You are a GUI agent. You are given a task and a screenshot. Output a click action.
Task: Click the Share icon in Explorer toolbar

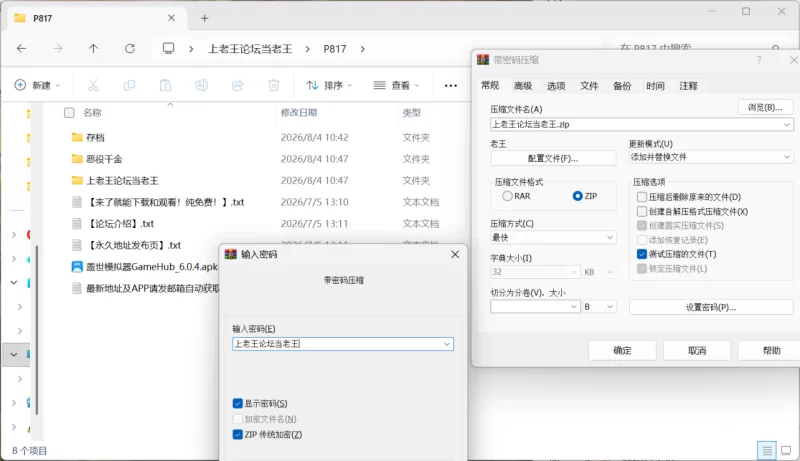pos(238,85)
